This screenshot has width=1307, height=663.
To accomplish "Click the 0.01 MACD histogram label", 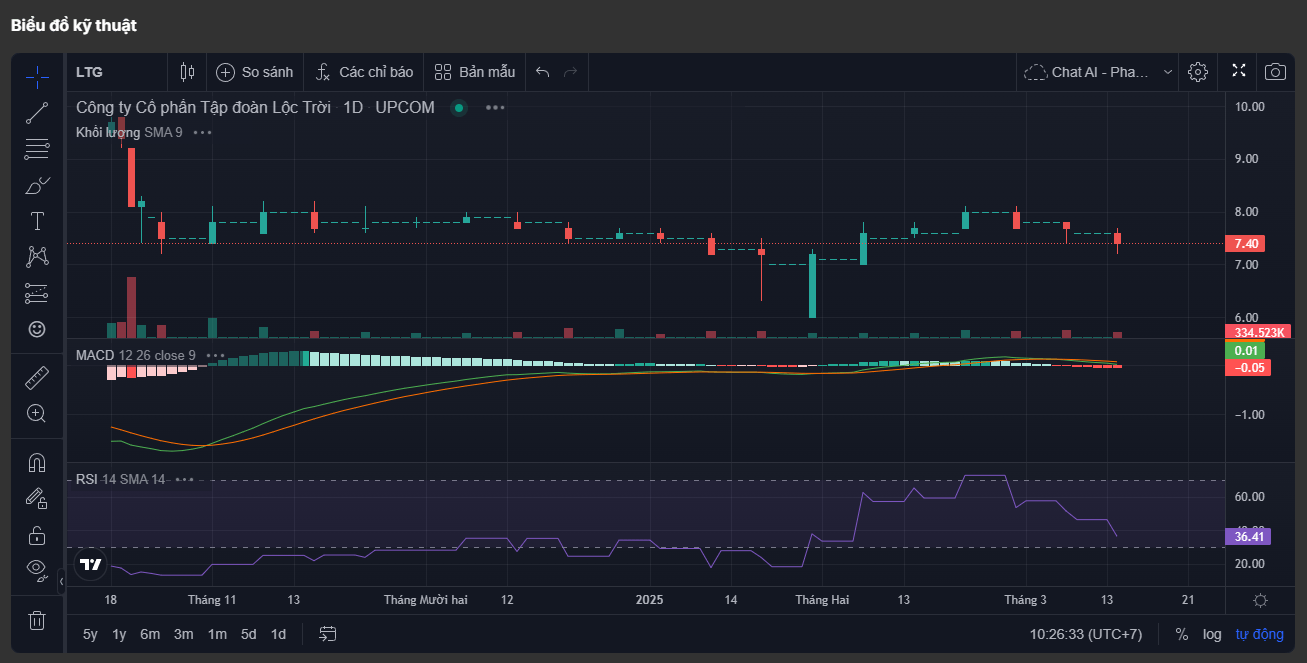I will (x=1245, y=350).
